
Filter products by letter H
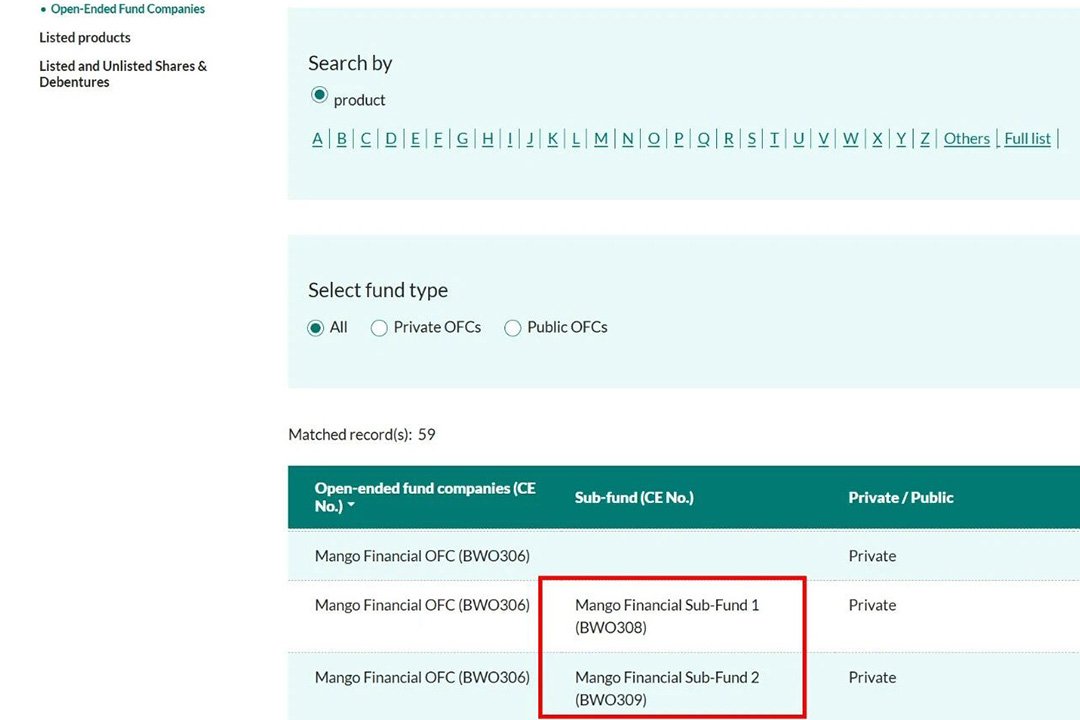coord(487,139)
